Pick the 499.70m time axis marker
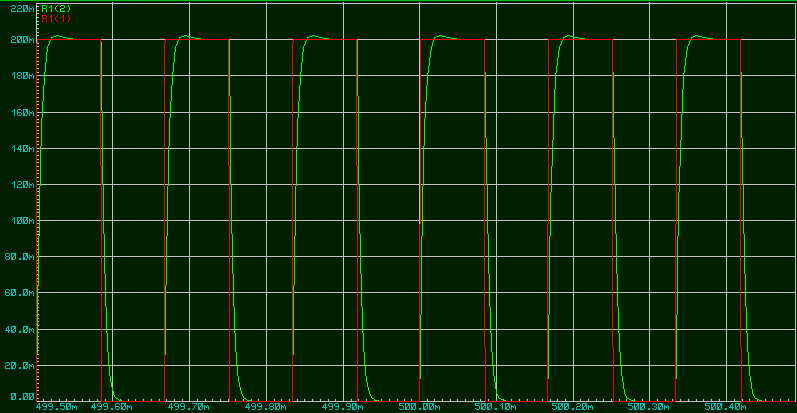The width and height of the screenshot is (797, 413). pos(188,407)
